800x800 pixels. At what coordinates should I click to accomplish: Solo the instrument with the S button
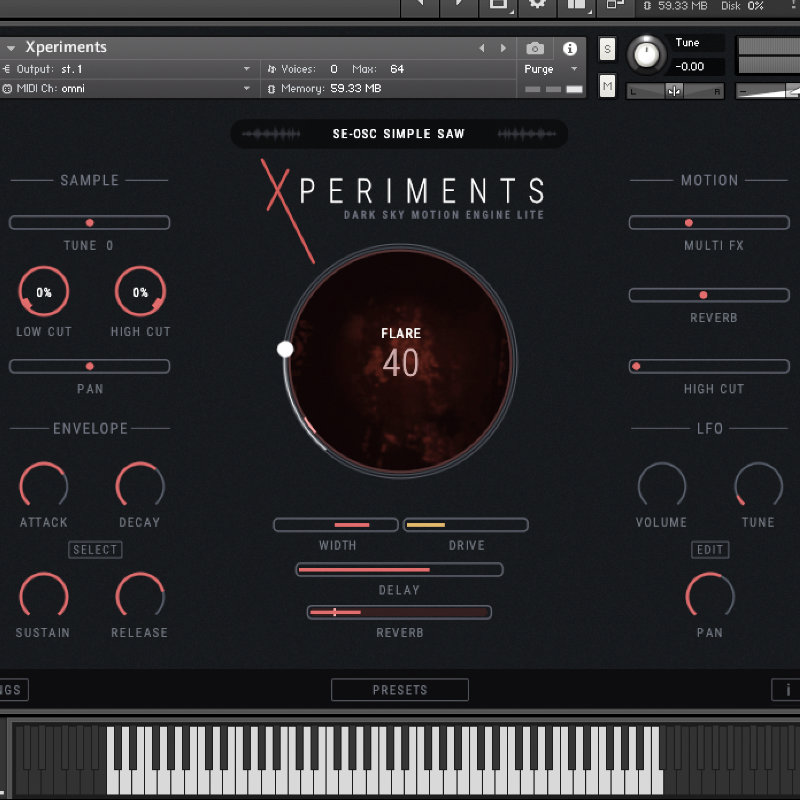click(607, 49)
